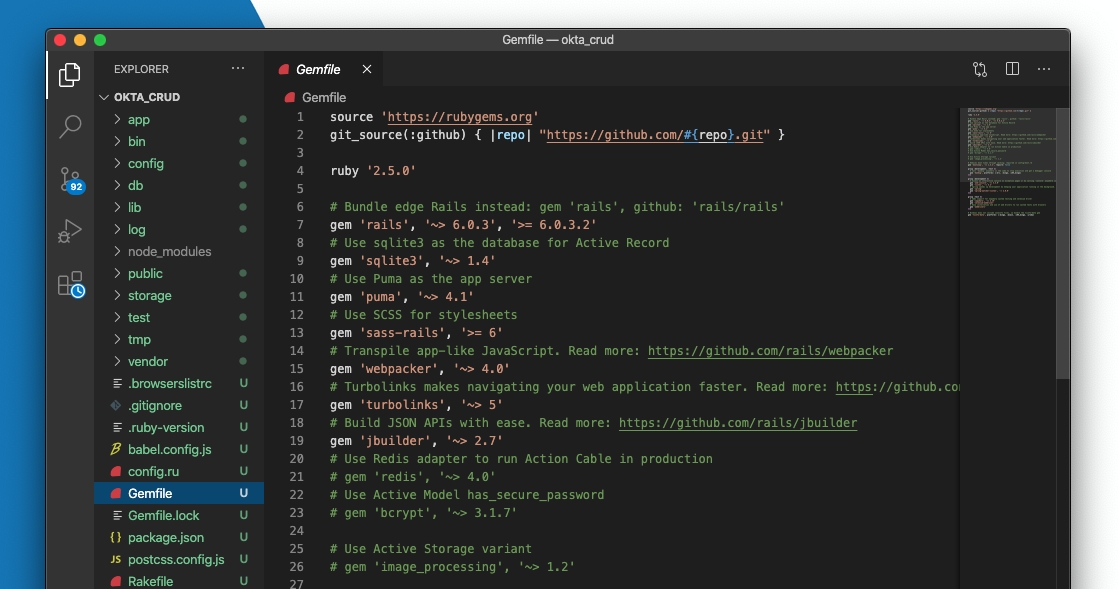Open Gemfile.lock in the file tree
This screenshot has height=589, width=1118.
(x=163, y=515)
